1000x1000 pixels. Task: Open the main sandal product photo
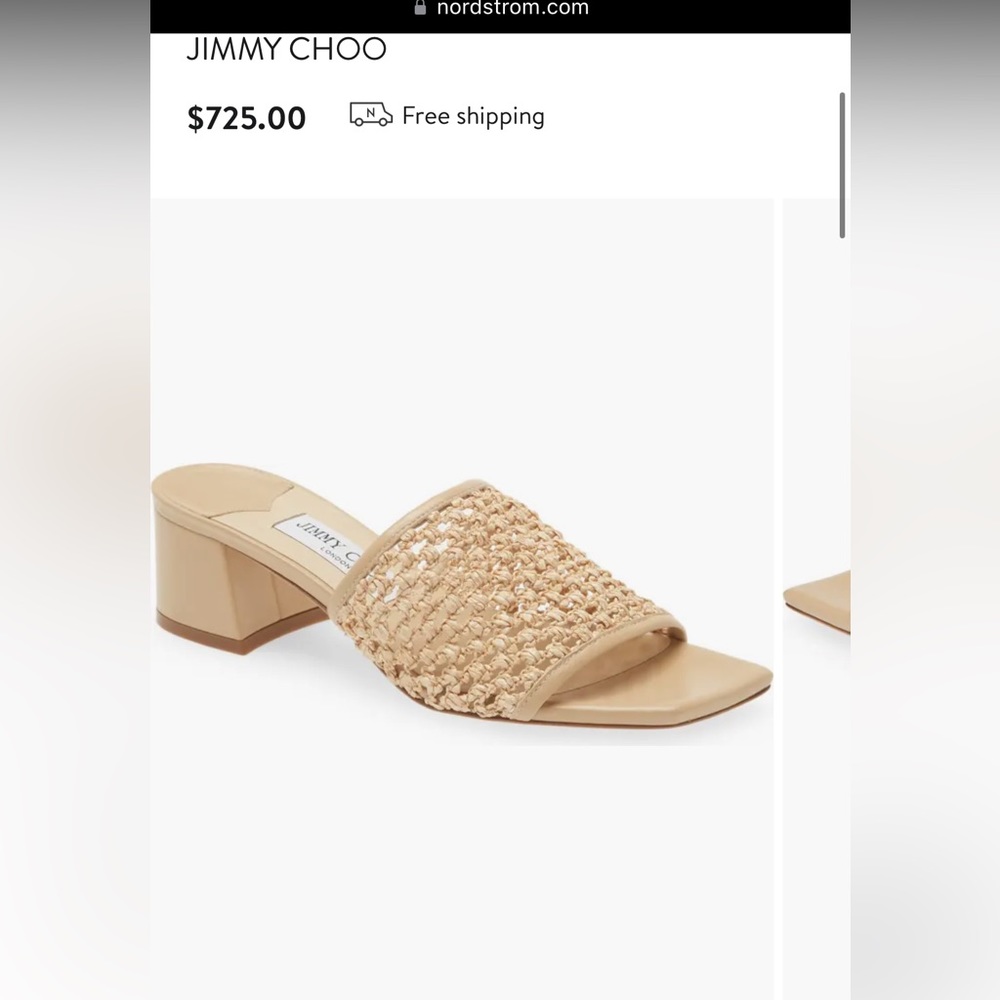click(x=465, y=590)
